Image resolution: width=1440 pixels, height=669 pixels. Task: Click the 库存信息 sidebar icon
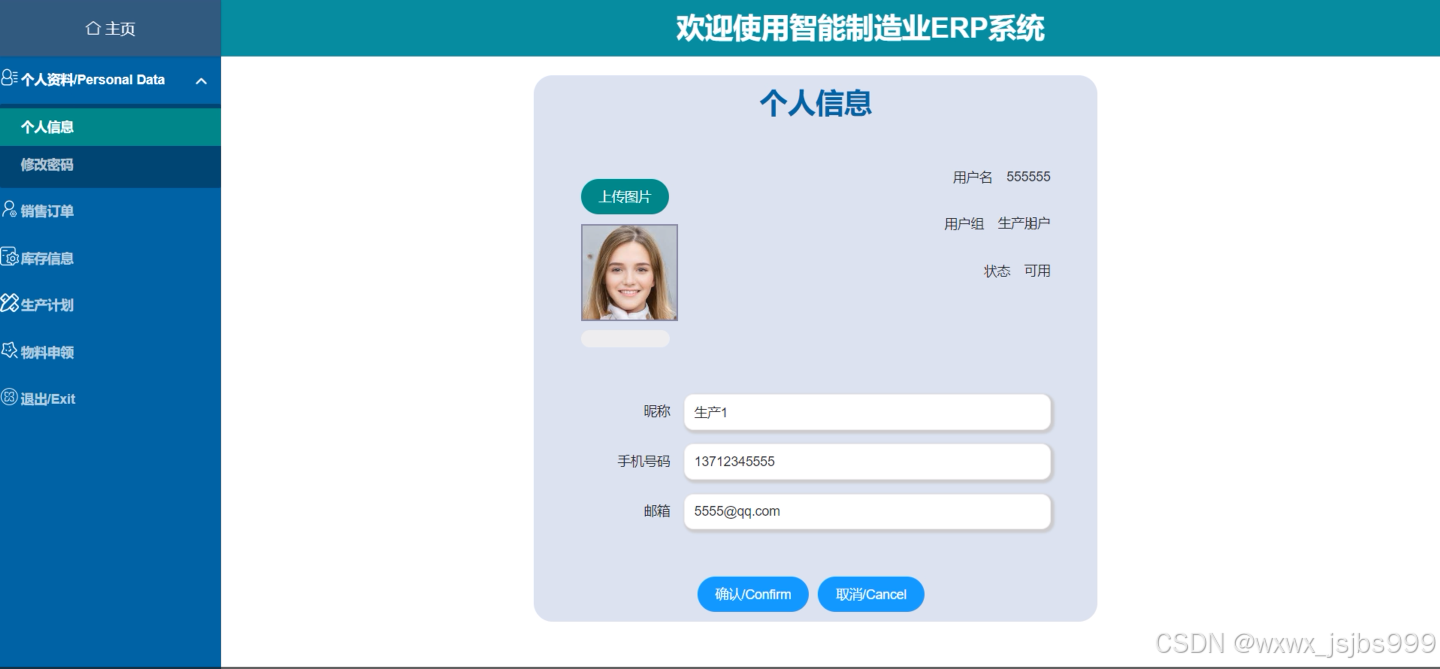coord(9,257)
